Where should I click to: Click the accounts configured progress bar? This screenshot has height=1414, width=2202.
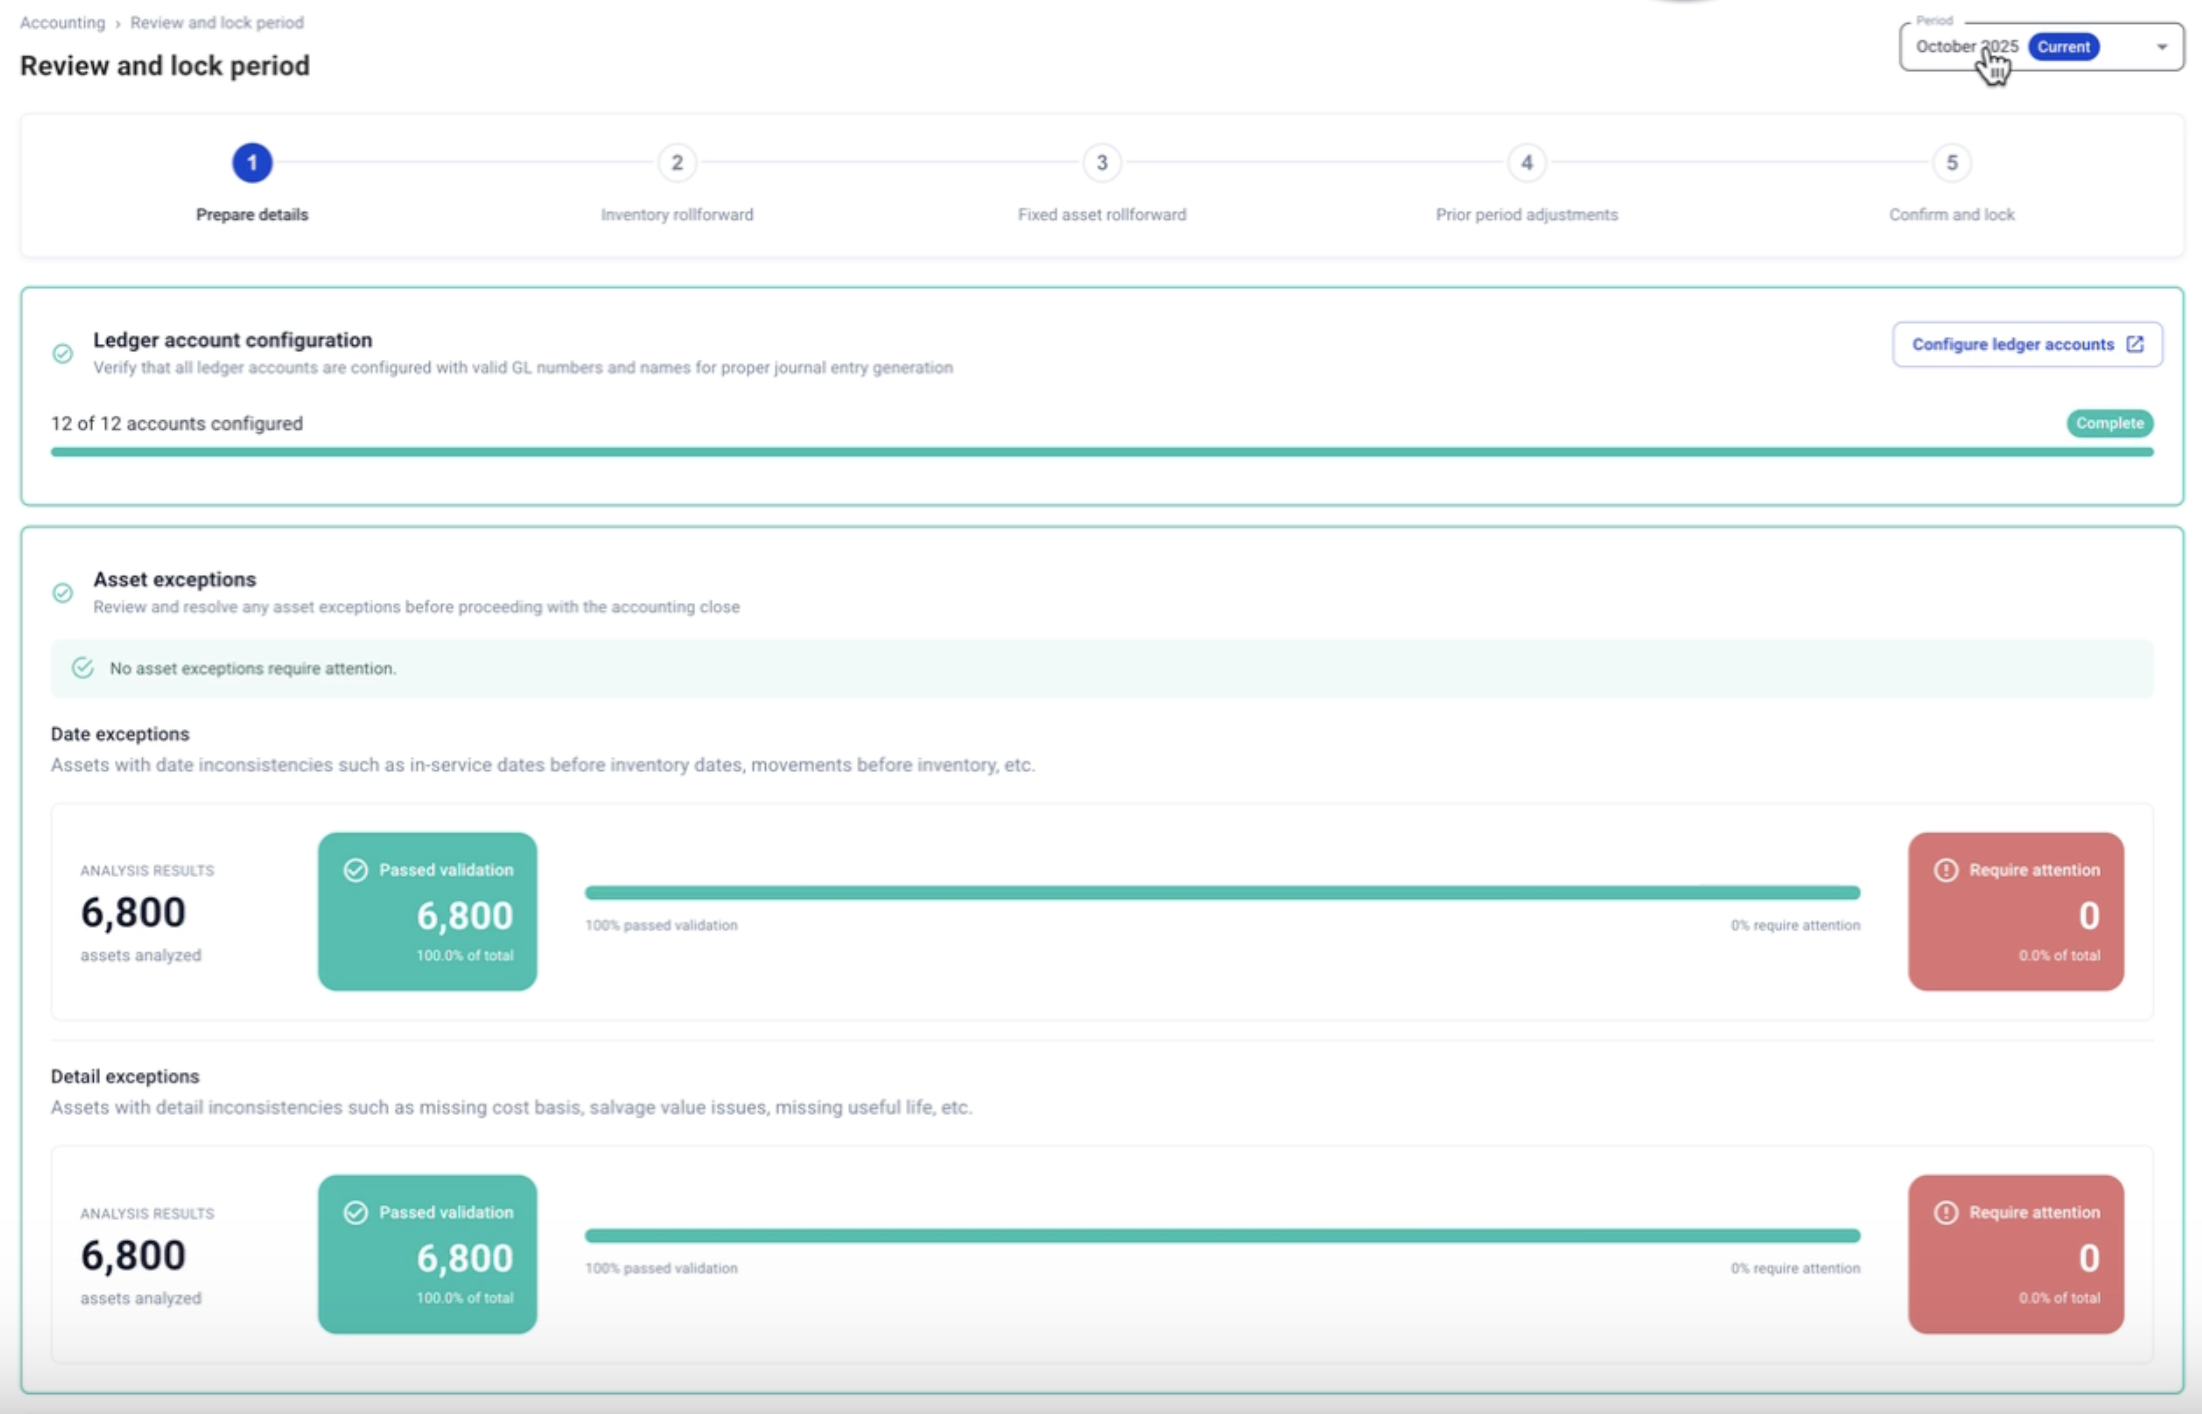pos(1100,451)
